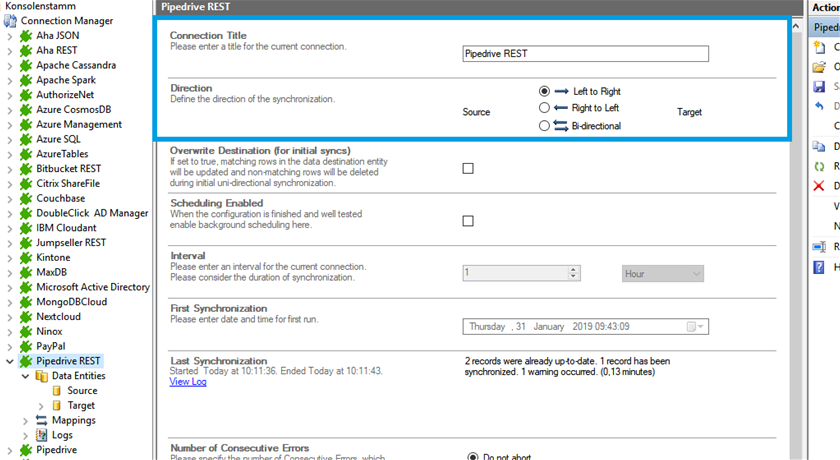Open the Hour interval unit dropdown
Viewport: 840px width, 460px height.
tap(663, 273)
